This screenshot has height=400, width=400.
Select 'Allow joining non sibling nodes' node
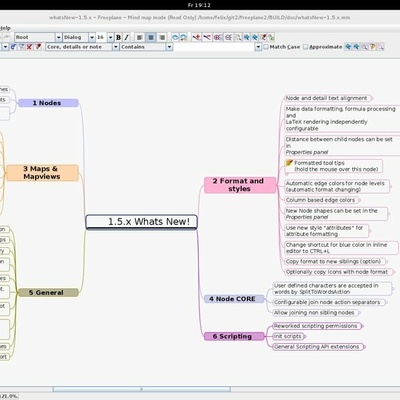click(315, 313)
